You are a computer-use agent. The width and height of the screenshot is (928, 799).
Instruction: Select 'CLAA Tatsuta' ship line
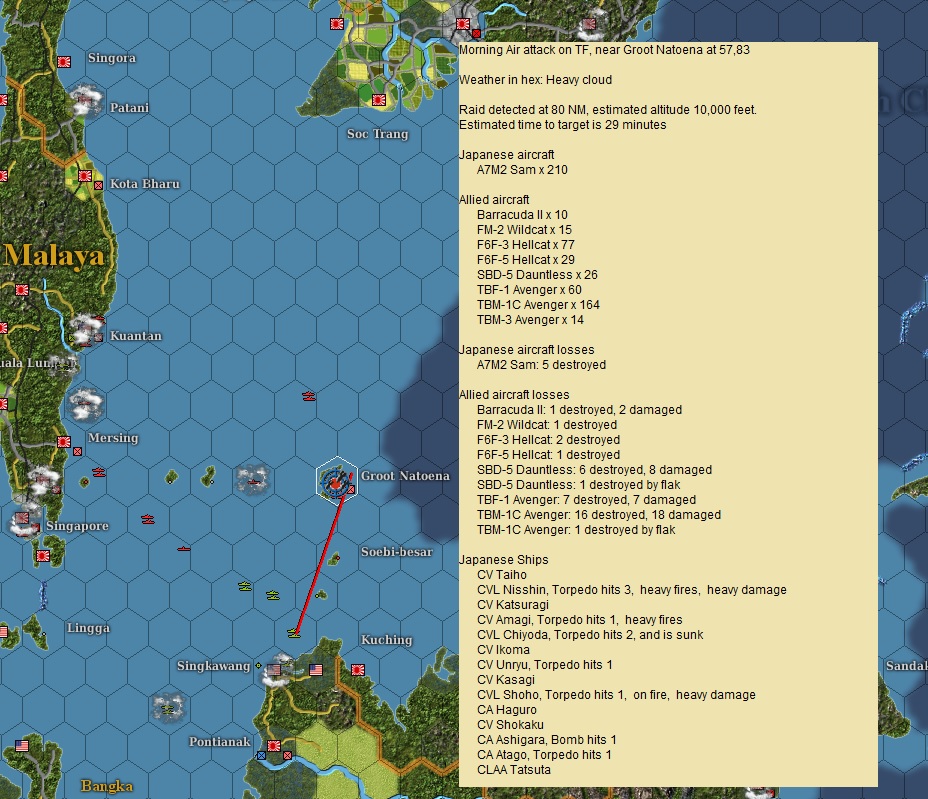(514, 770)
